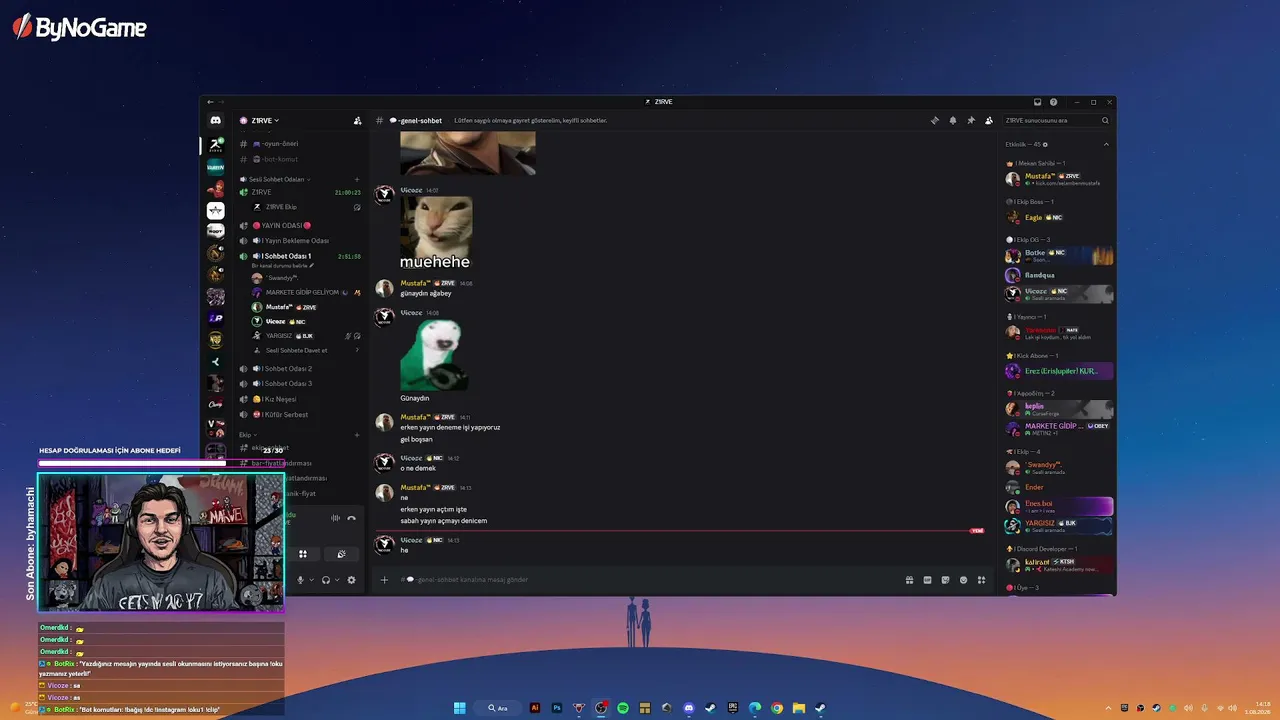Click Bir kanal durumu belirle status link
Viewport: 1280px width, 720px height.
(283, 266)
